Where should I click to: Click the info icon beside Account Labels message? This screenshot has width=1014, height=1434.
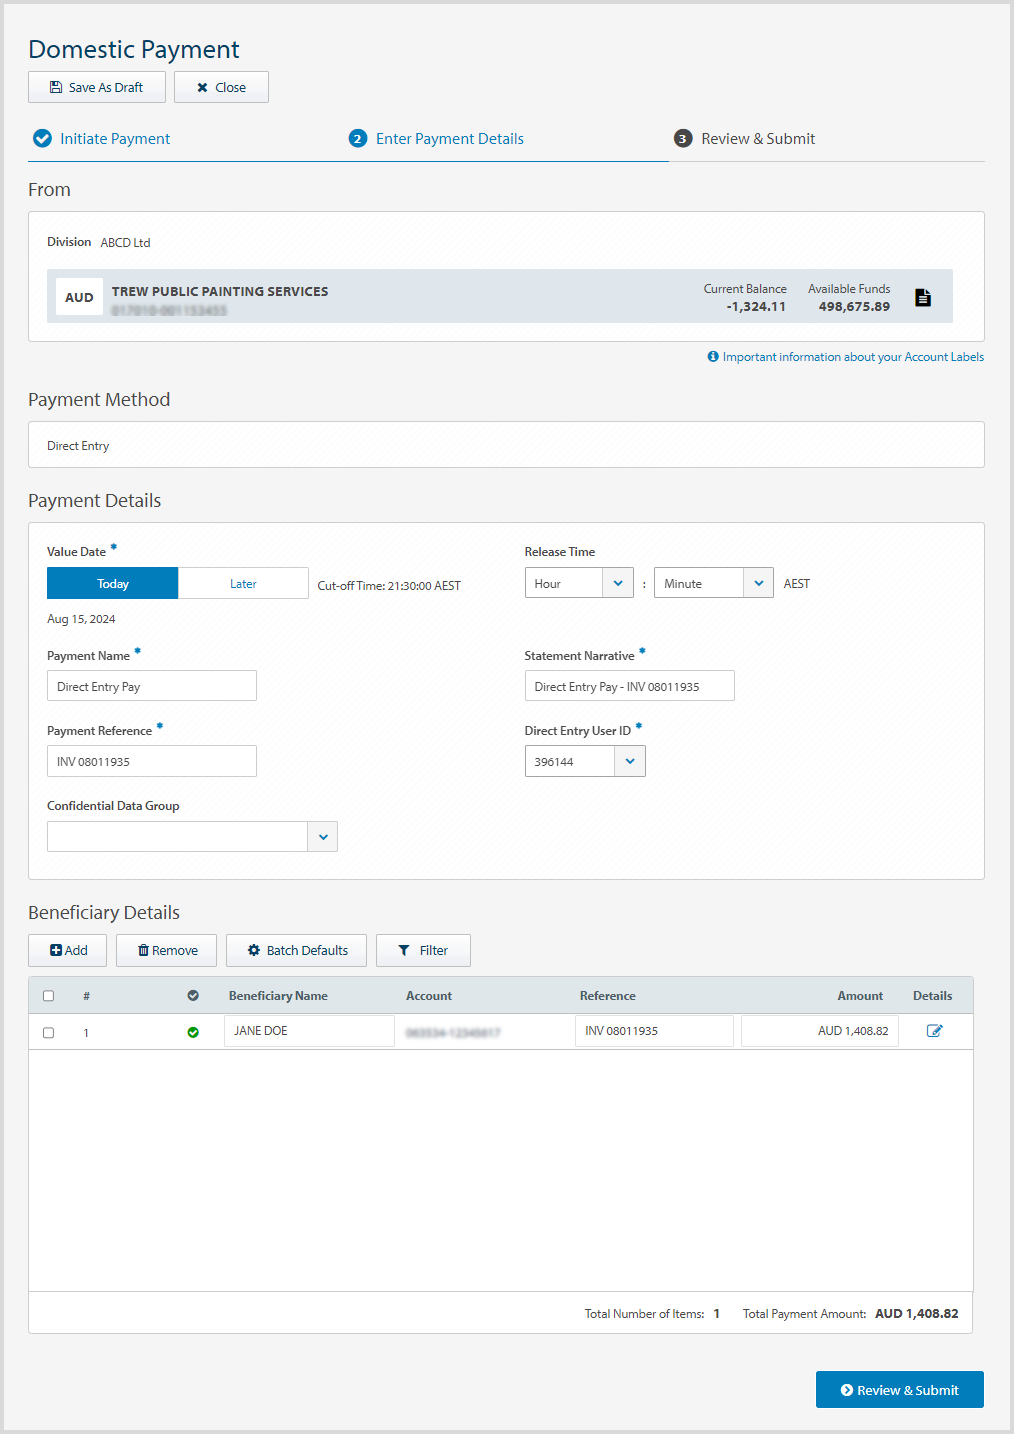[x=713, y=356]
